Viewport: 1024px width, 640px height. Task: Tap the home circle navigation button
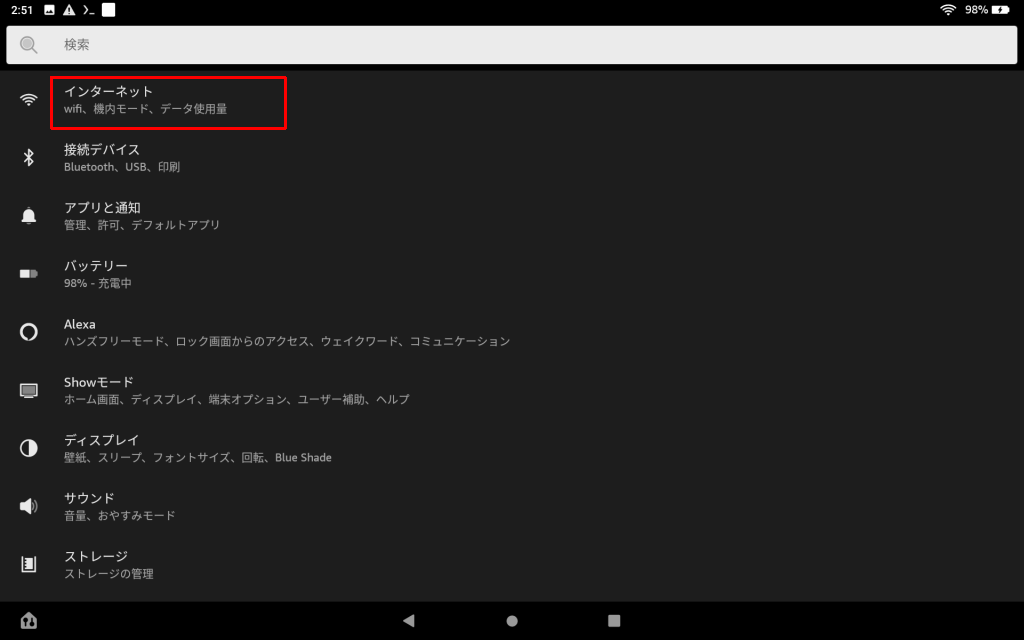(512, 620)
